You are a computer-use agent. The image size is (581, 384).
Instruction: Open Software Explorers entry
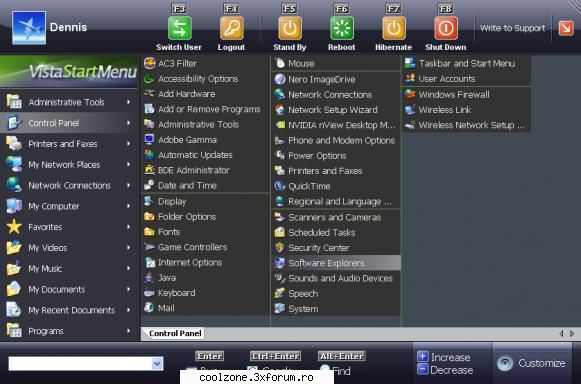coord(336,263)
